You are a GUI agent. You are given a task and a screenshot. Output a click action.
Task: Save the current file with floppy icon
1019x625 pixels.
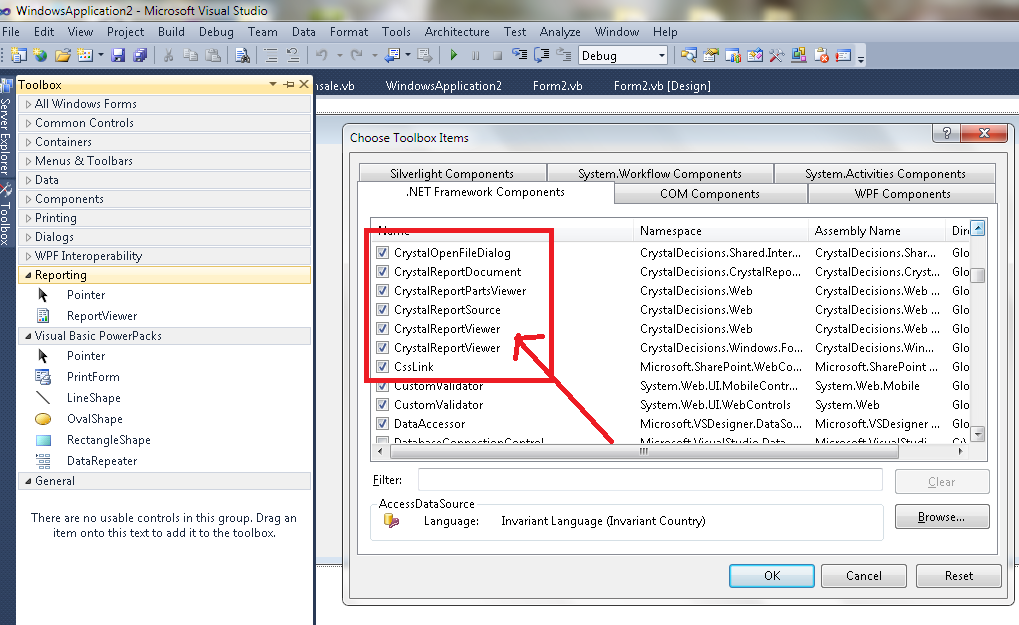(x=118, y=56)
